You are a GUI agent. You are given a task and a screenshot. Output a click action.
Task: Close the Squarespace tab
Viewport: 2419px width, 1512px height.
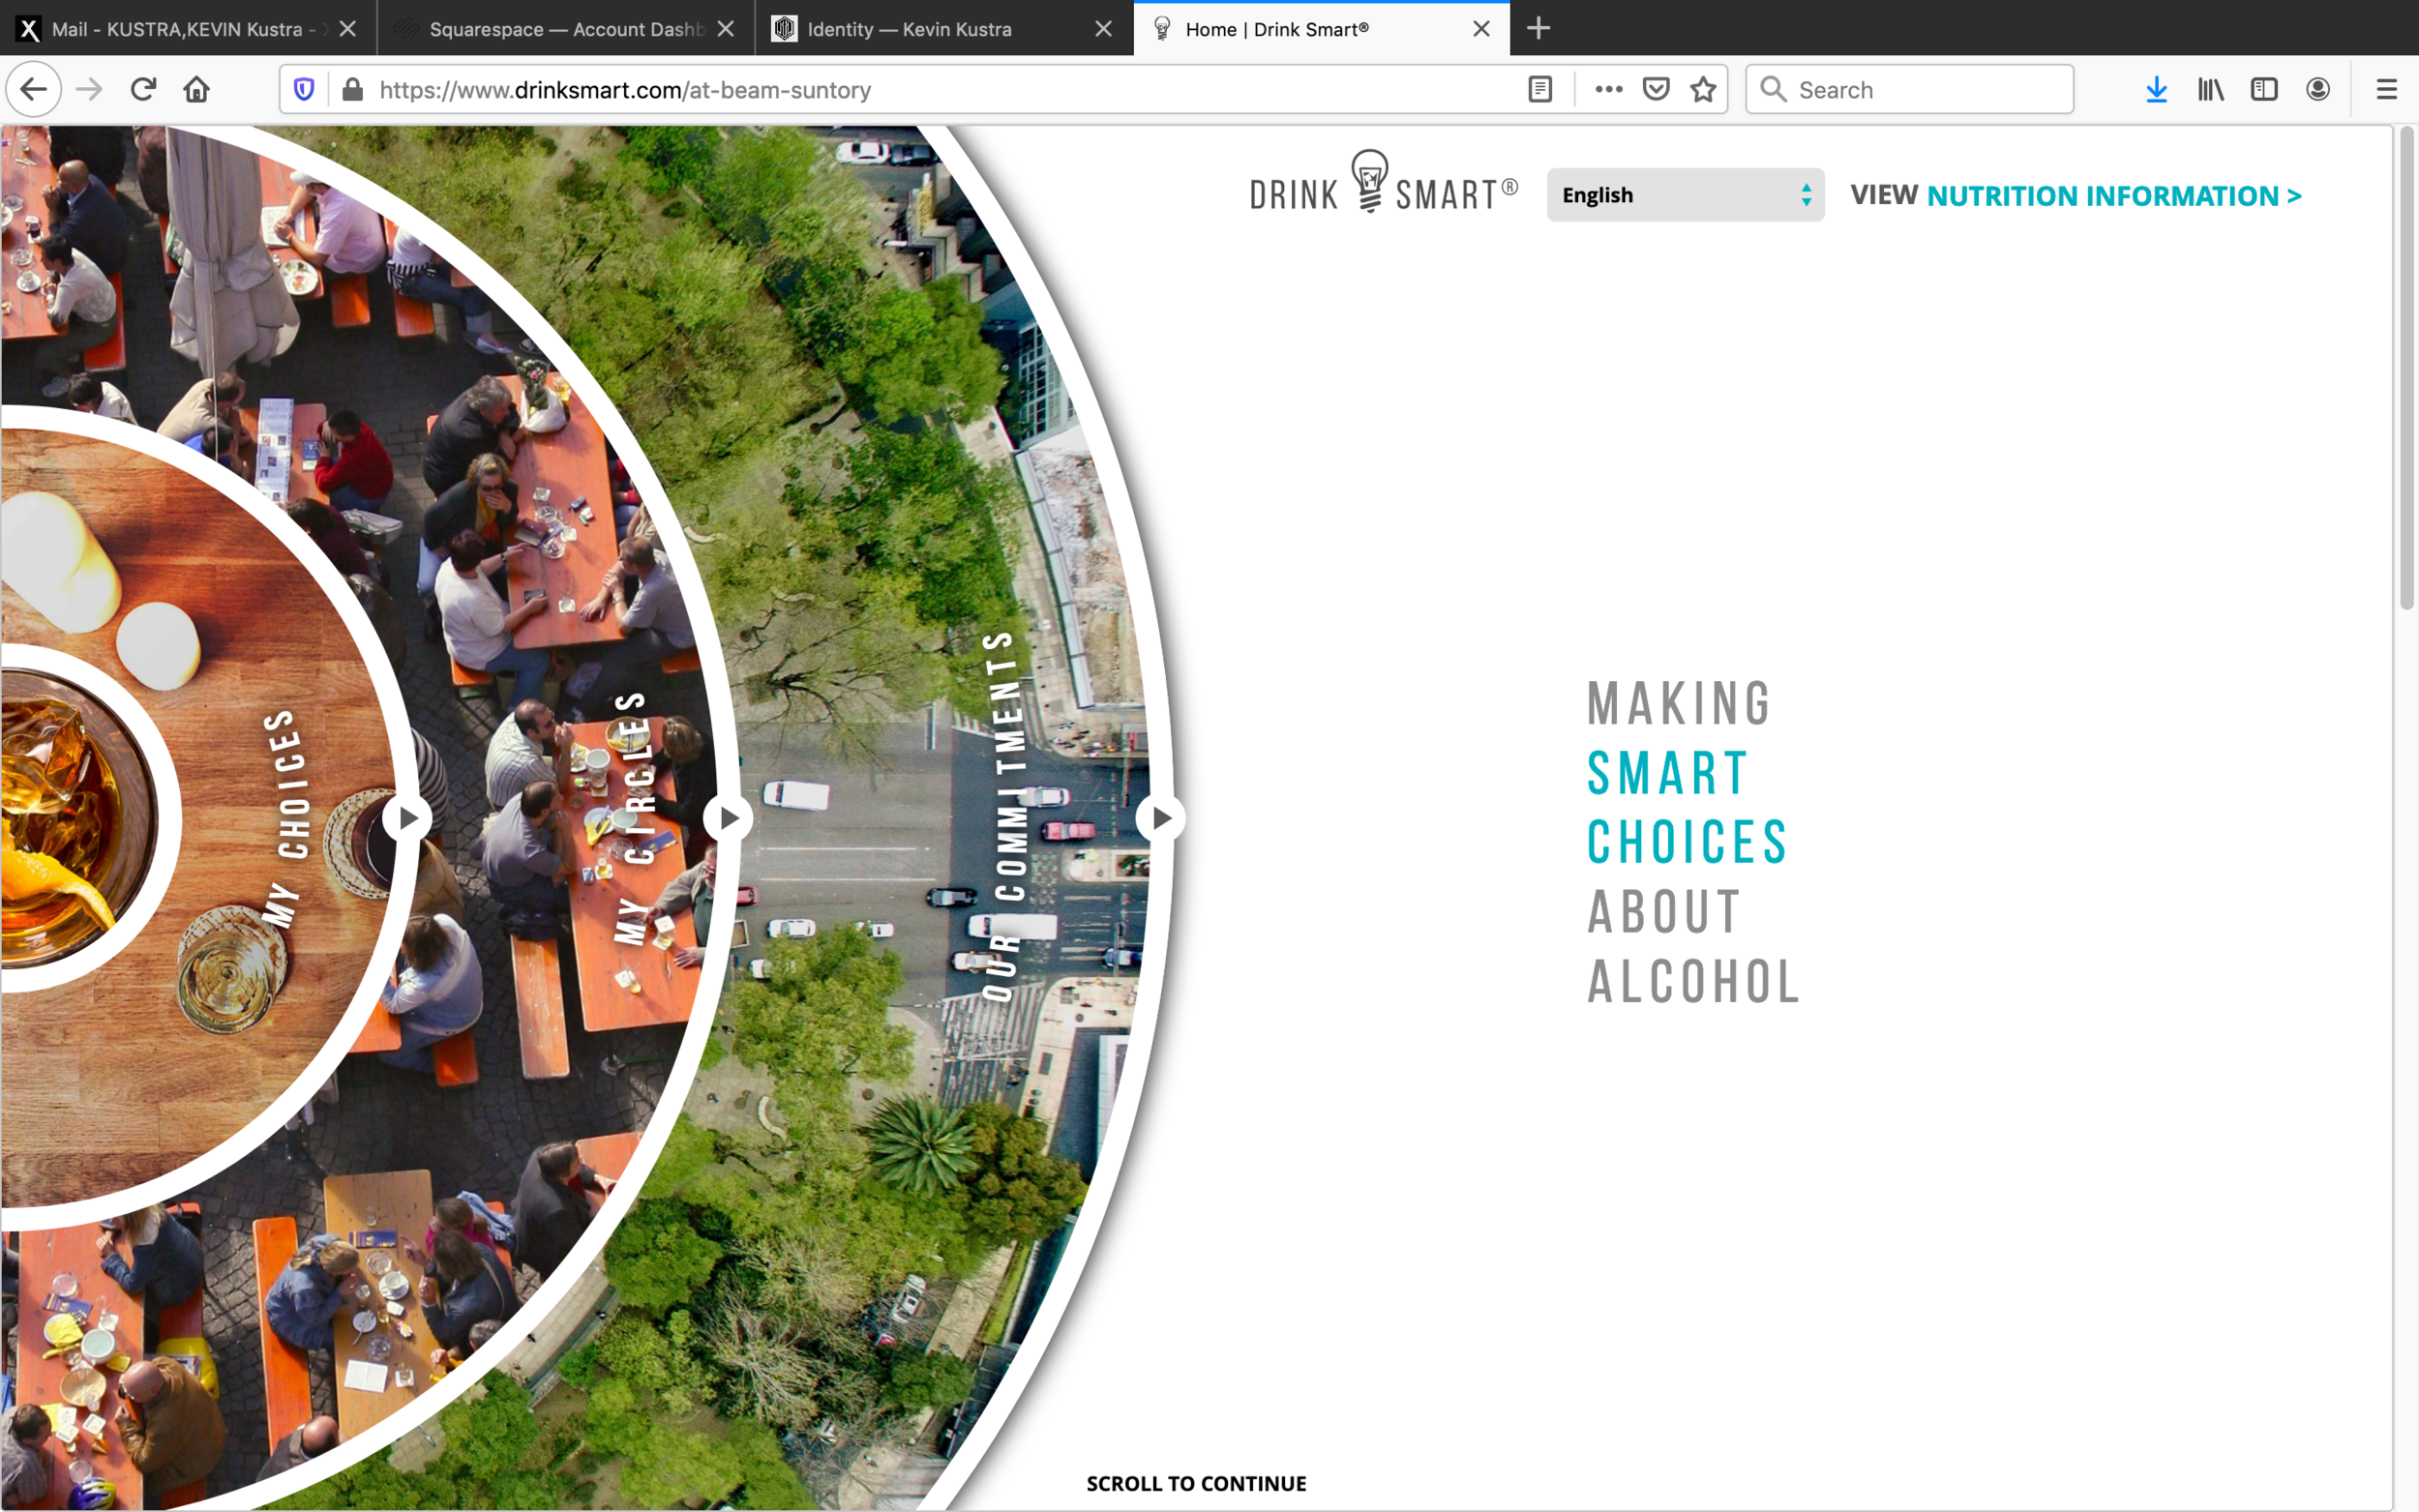click(726, 29)
